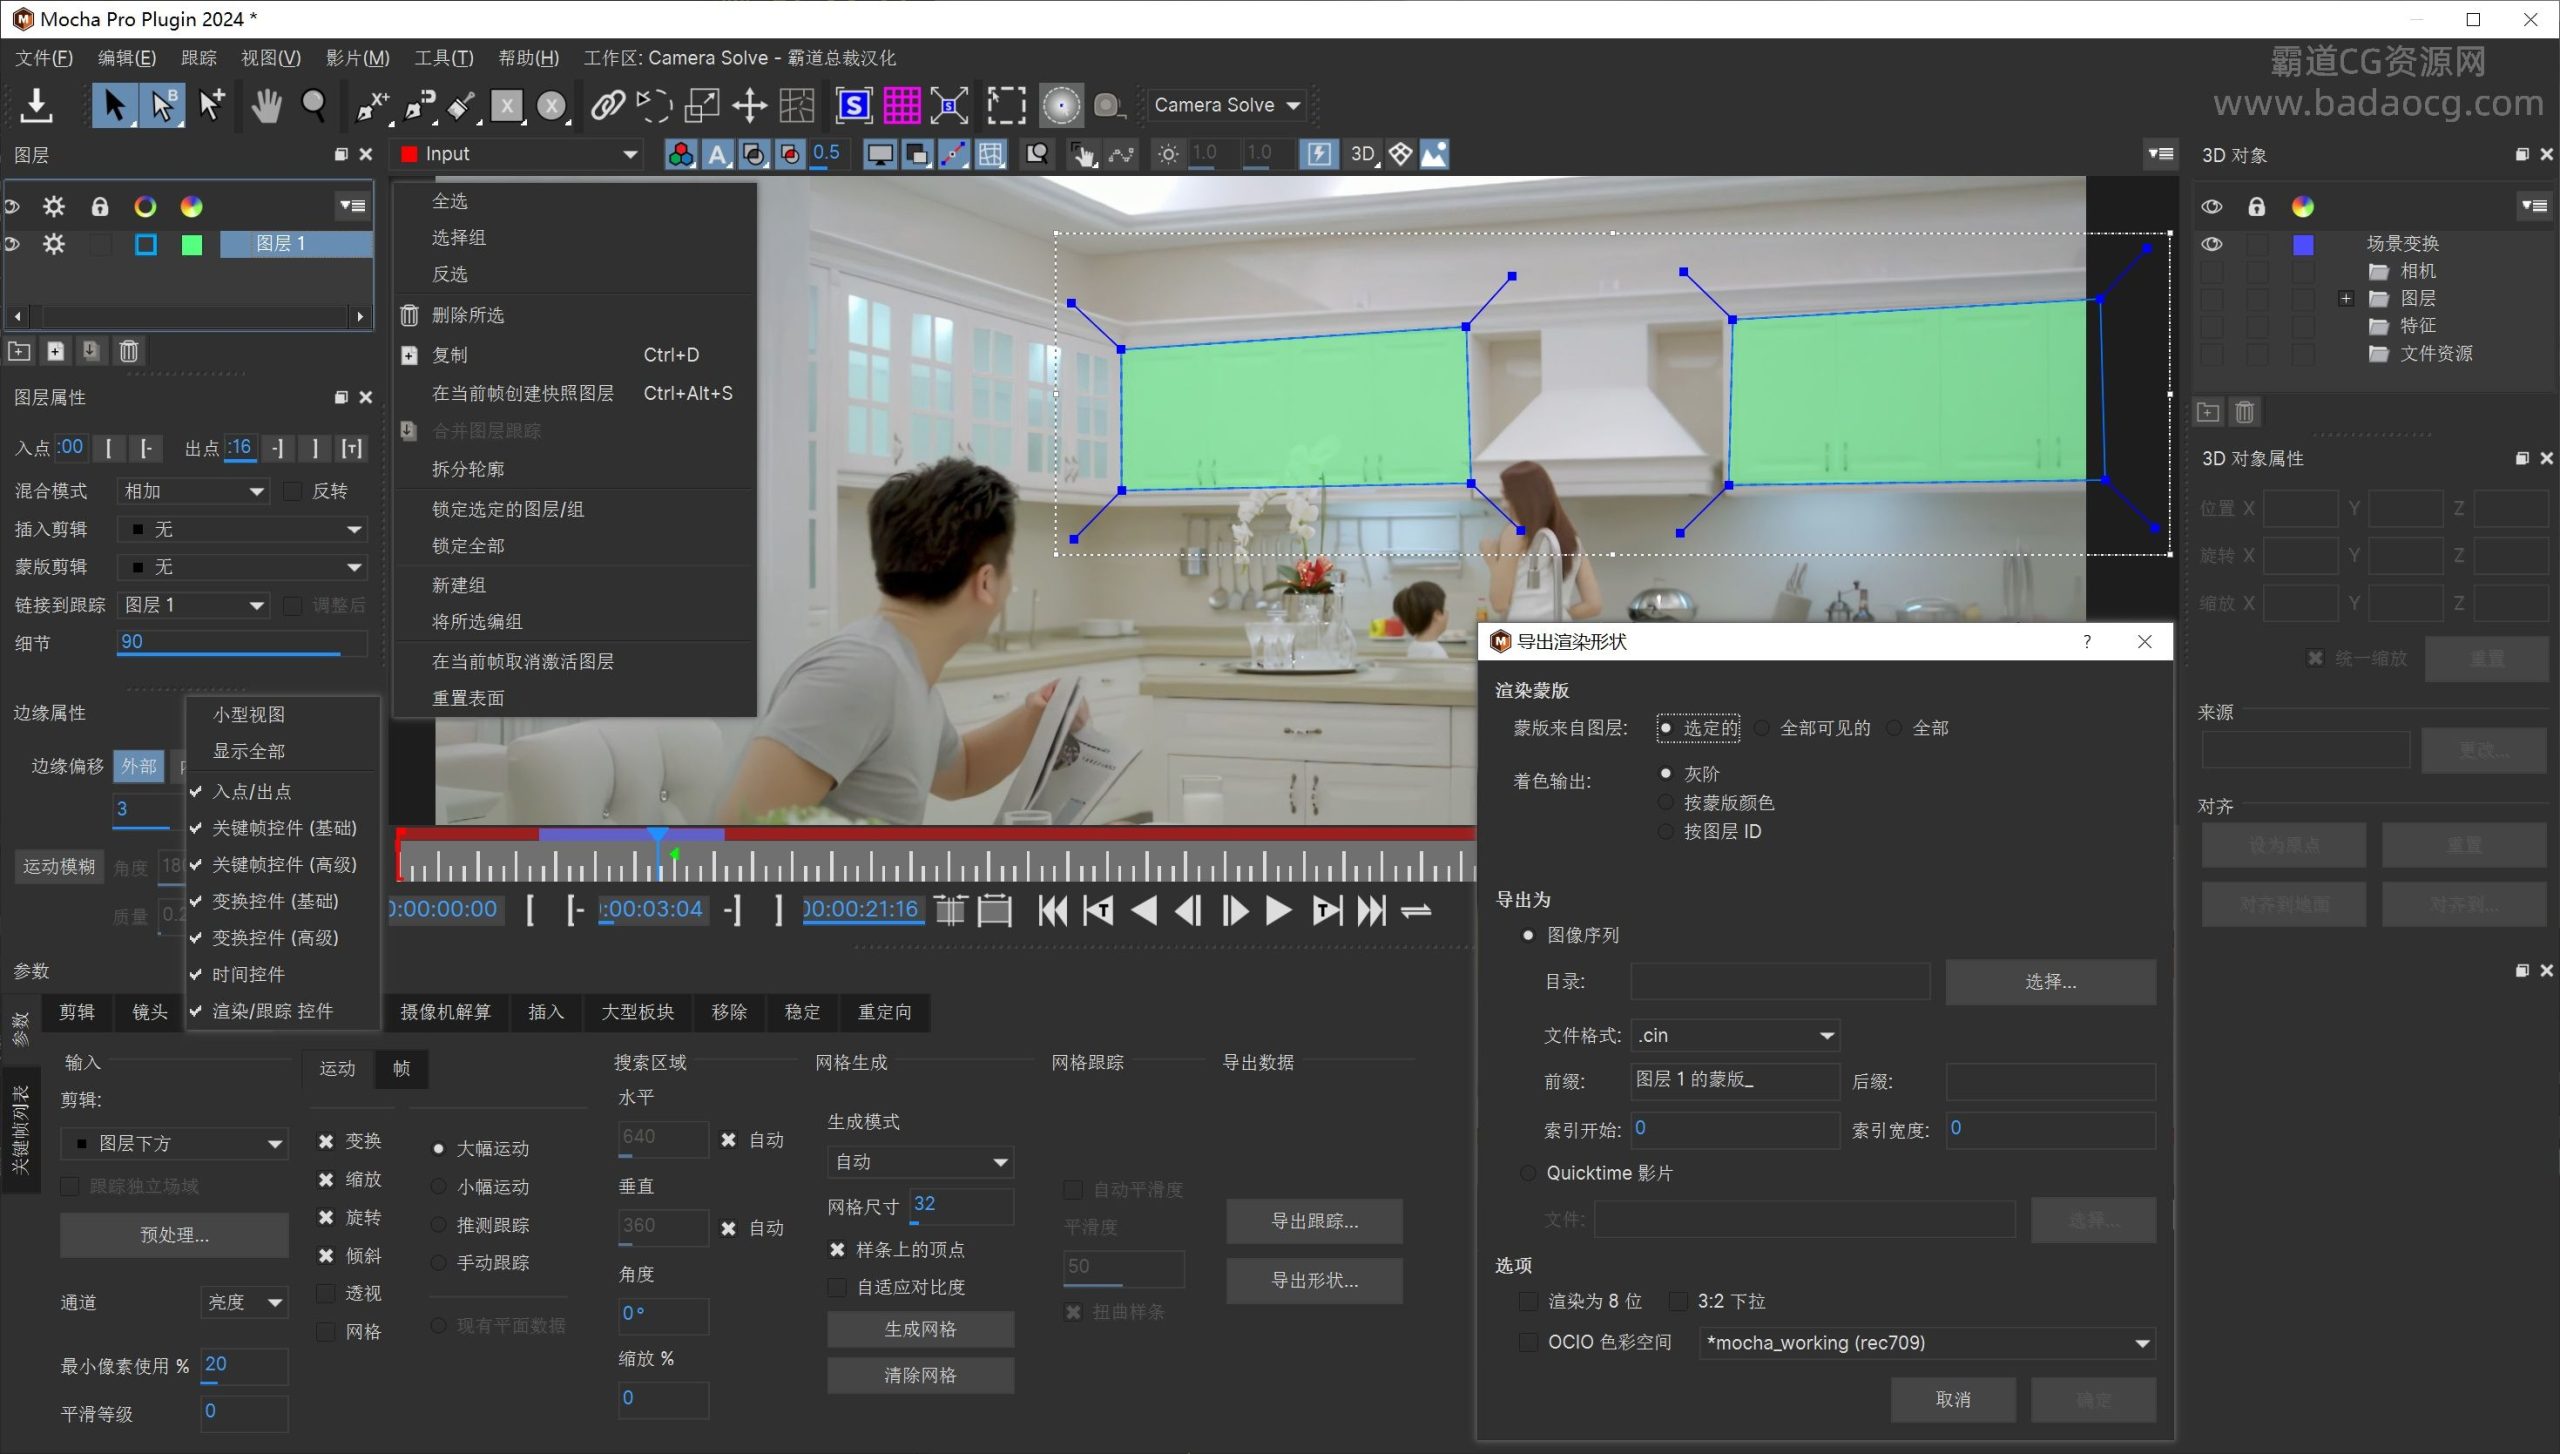Select the Zoom magnifier tool
This screenshot has width=2560, height=1454.
[x=314, y=105]
